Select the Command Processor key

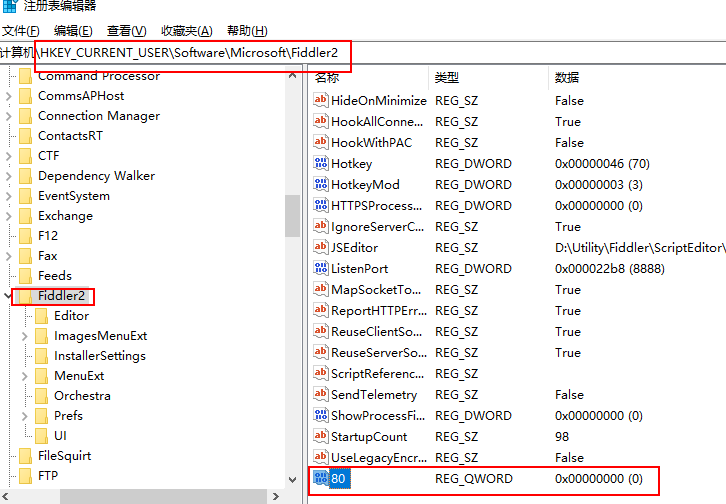[x=99, y=76]
